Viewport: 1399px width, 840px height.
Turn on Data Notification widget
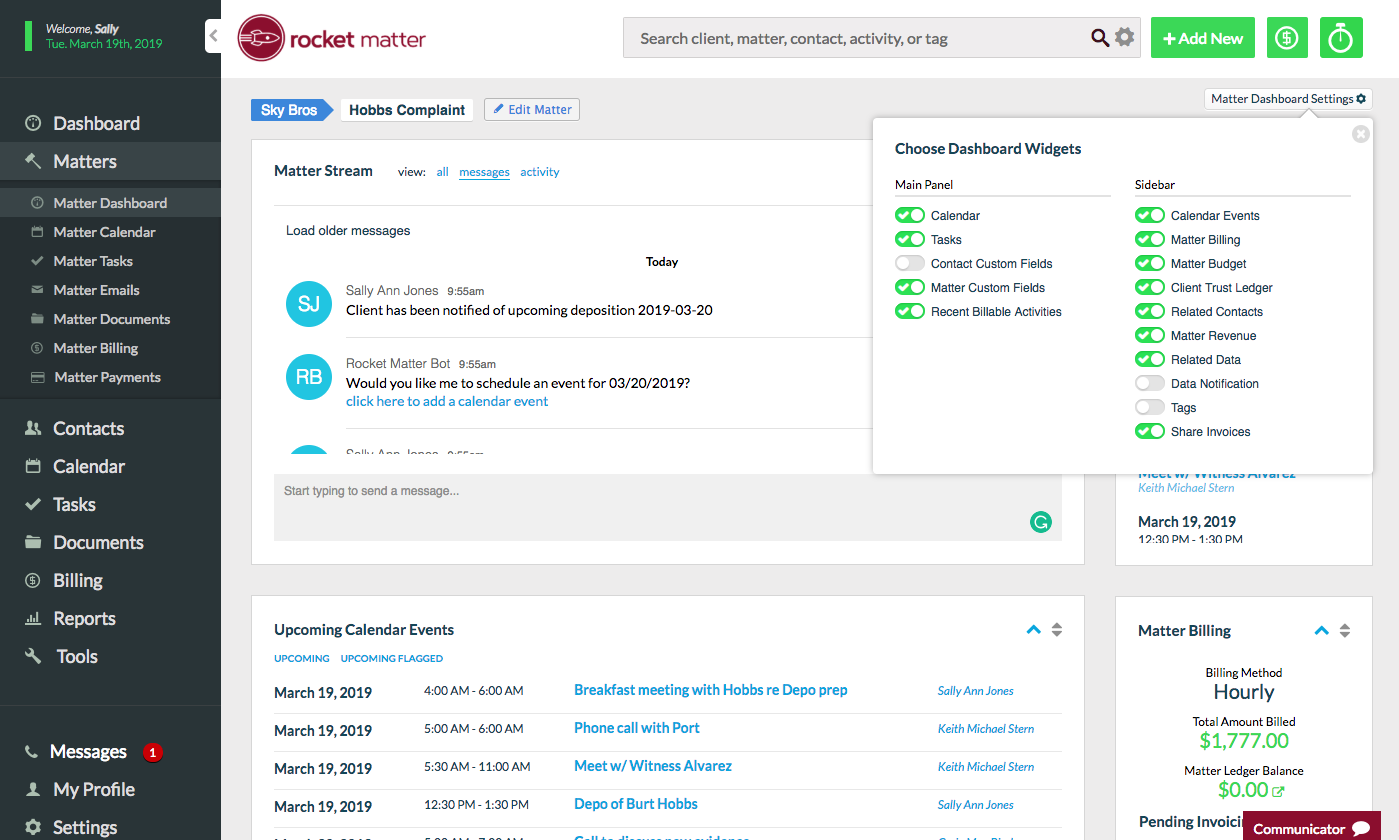pyautogui.click(x=1150, y=383)
